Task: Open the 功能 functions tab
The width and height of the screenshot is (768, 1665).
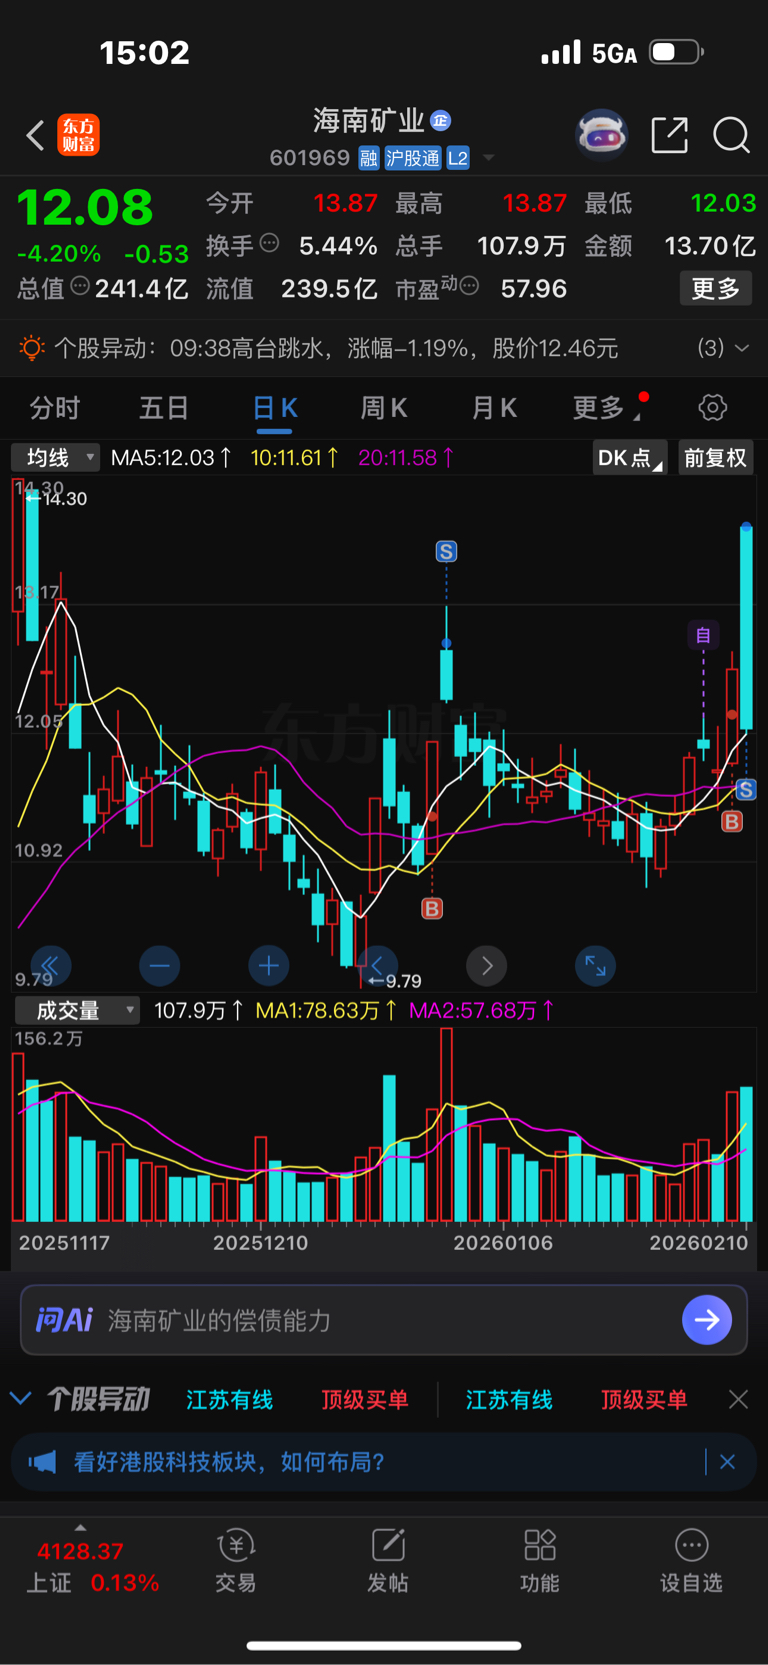Action: tap(540, 1561)
